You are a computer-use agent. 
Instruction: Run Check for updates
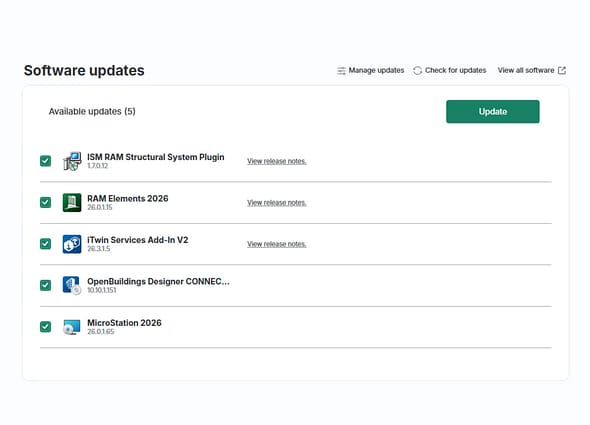[x=450, y=70]
